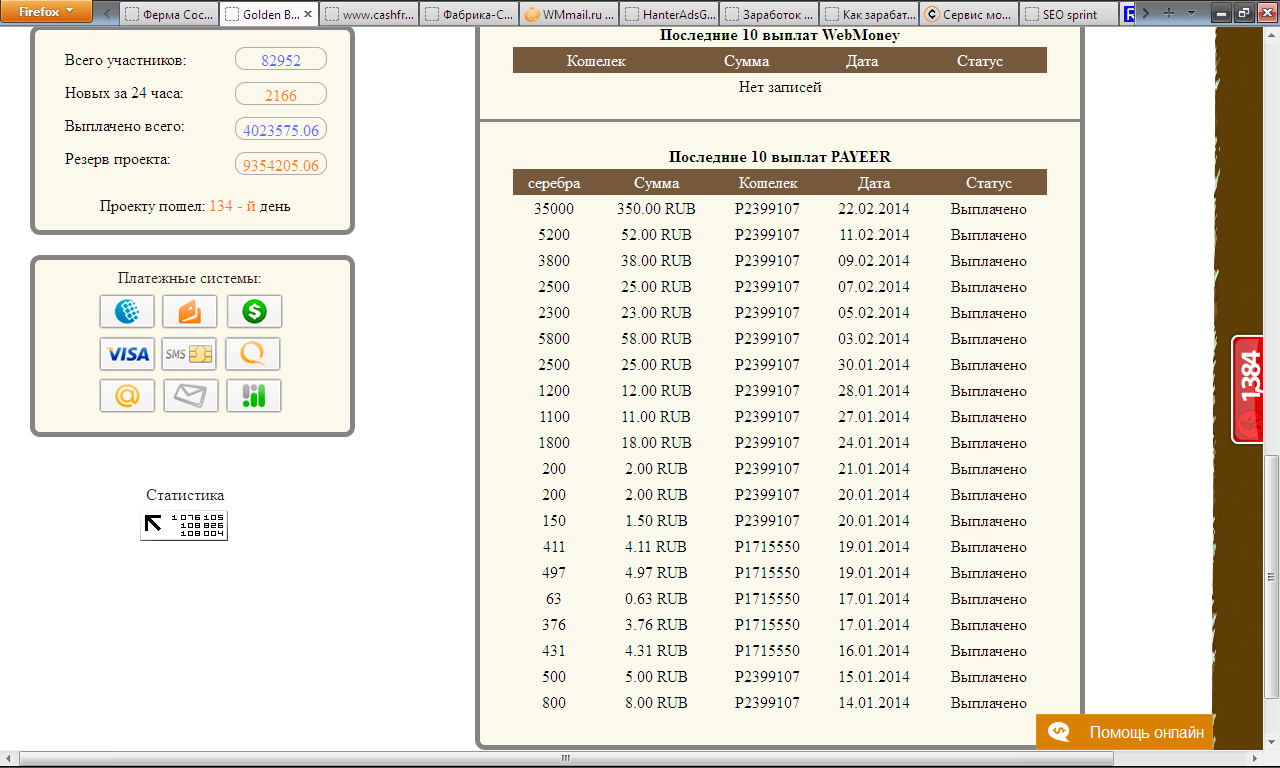Screen dimensions: 1280x768
Task: Click the Выплачено status for 14.01.2014
Action: (x=989, y=703)
